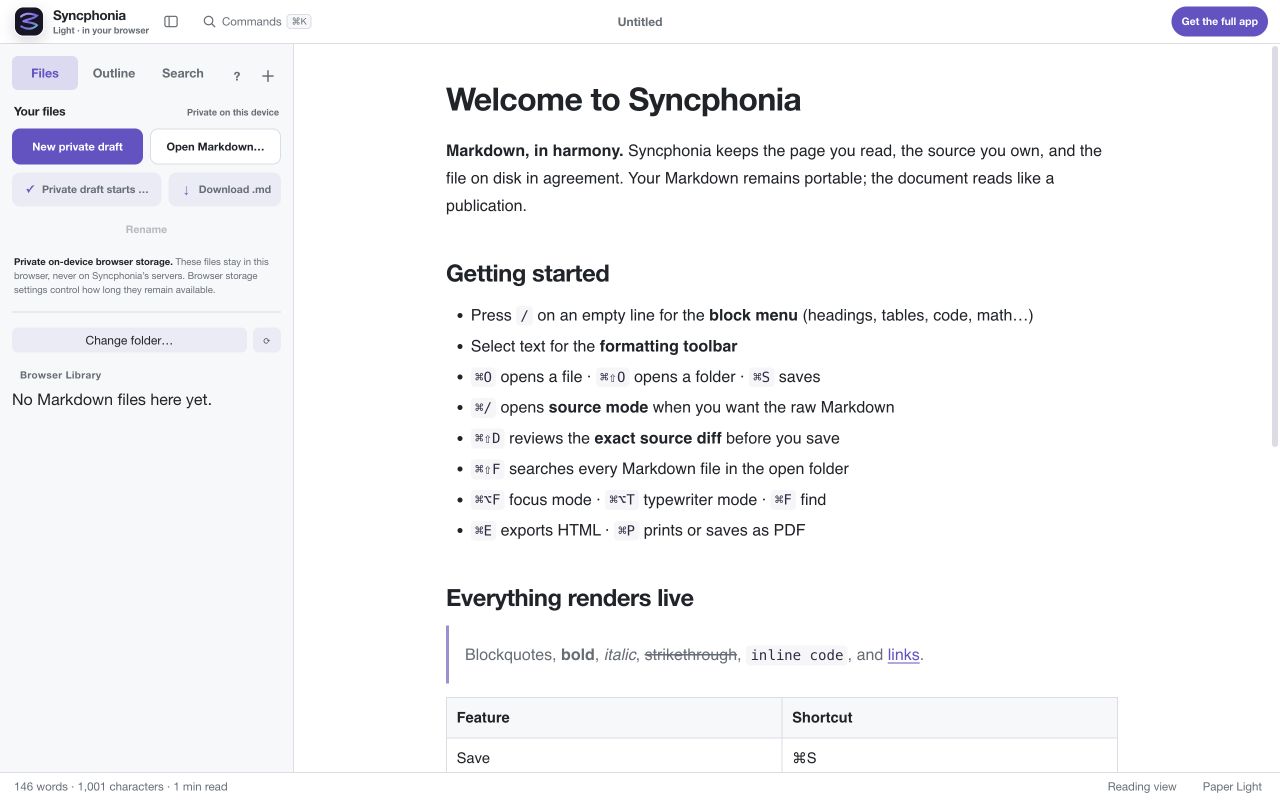Click the Welcome to Syncphonia heading
Screen dimensions: 1280x800
tap(623, 99)
